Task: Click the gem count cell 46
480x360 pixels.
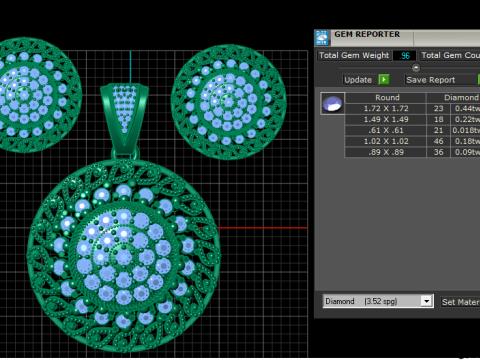Action: (438, 141)
